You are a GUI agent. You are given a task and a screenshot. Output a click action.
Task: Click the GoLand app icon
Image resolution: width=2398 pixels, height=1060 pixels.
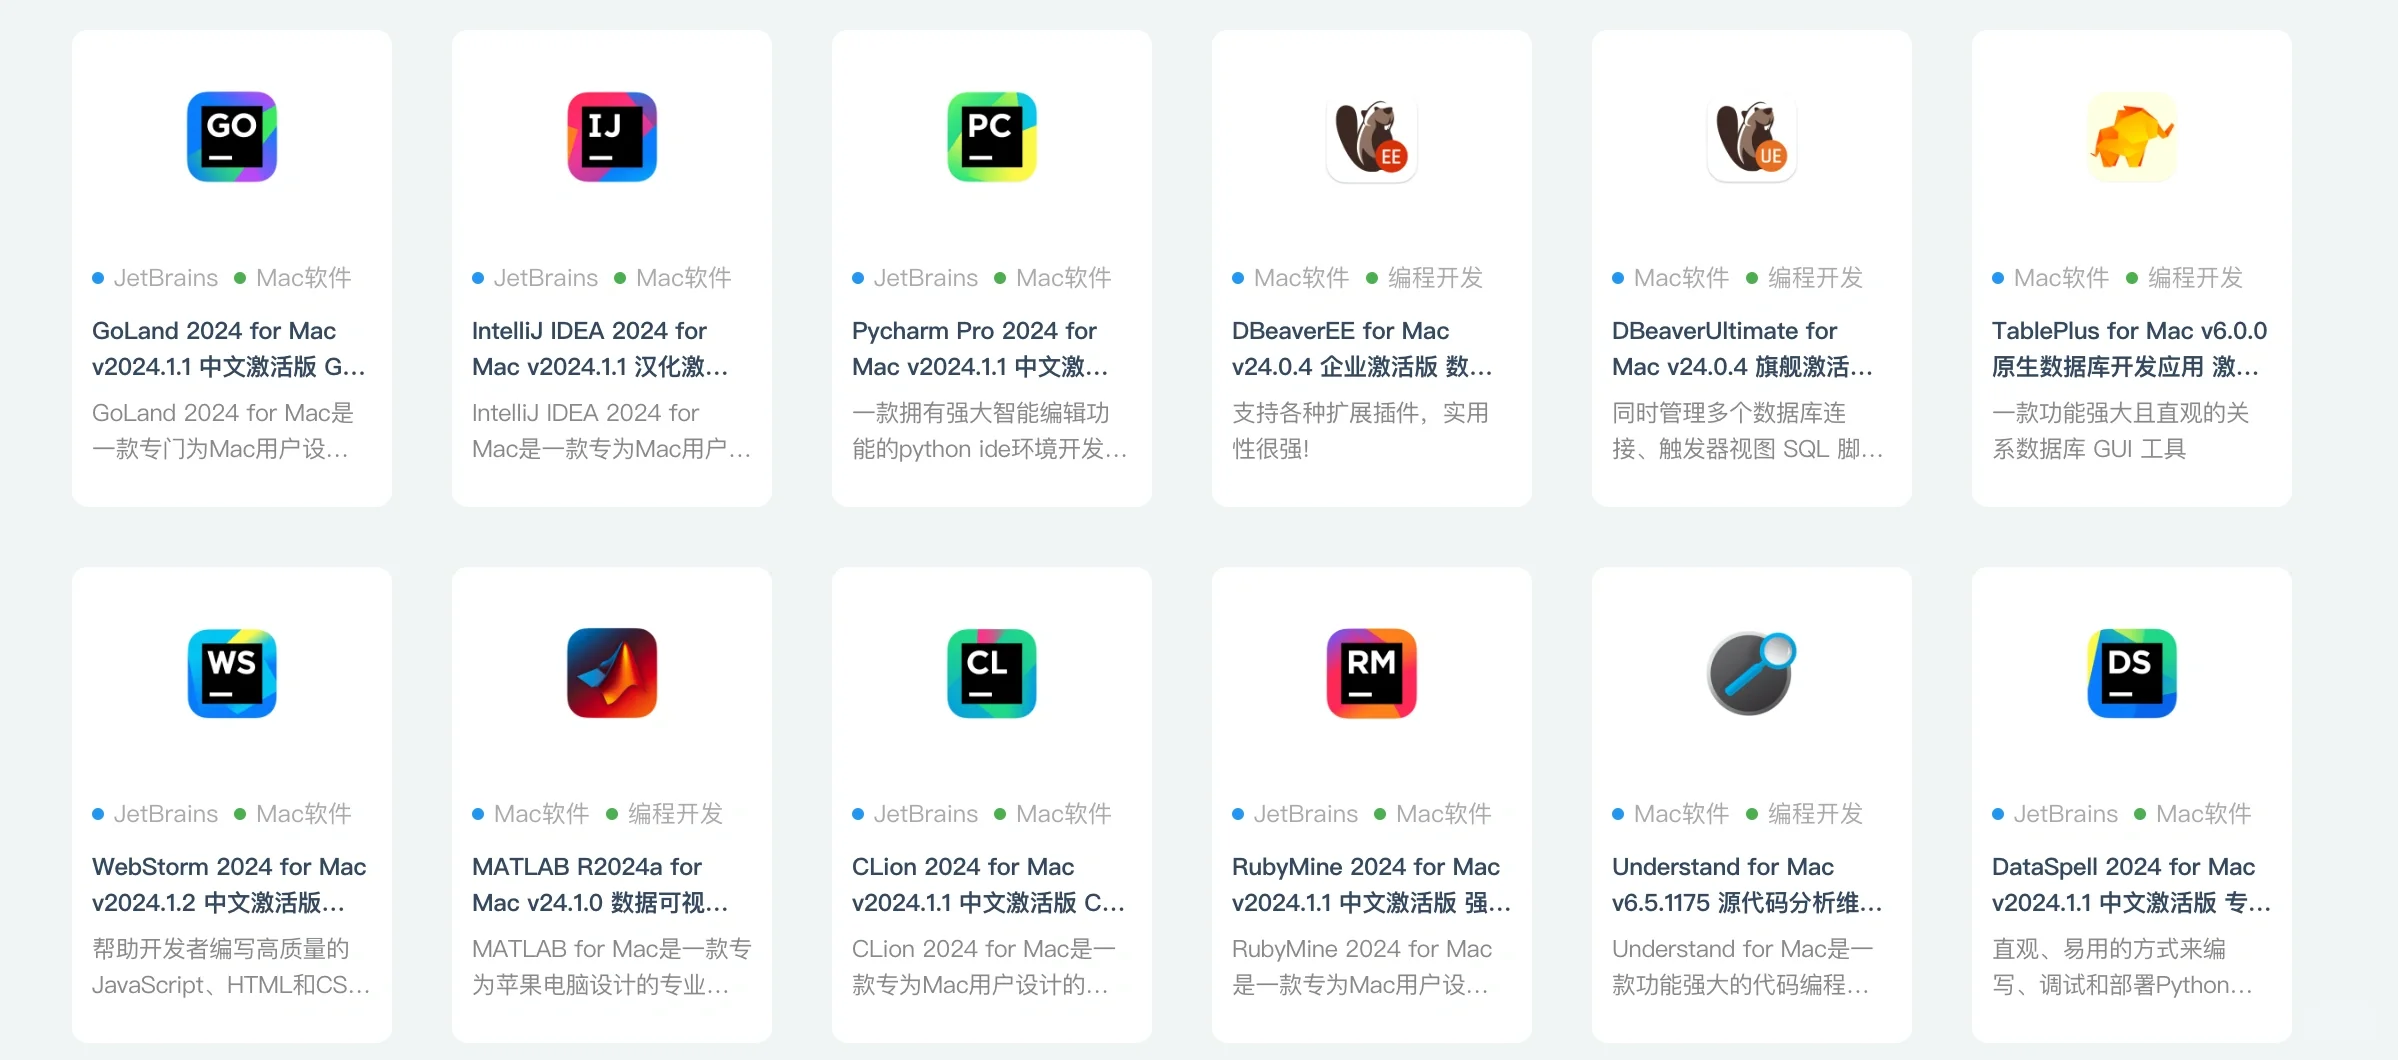230,137
